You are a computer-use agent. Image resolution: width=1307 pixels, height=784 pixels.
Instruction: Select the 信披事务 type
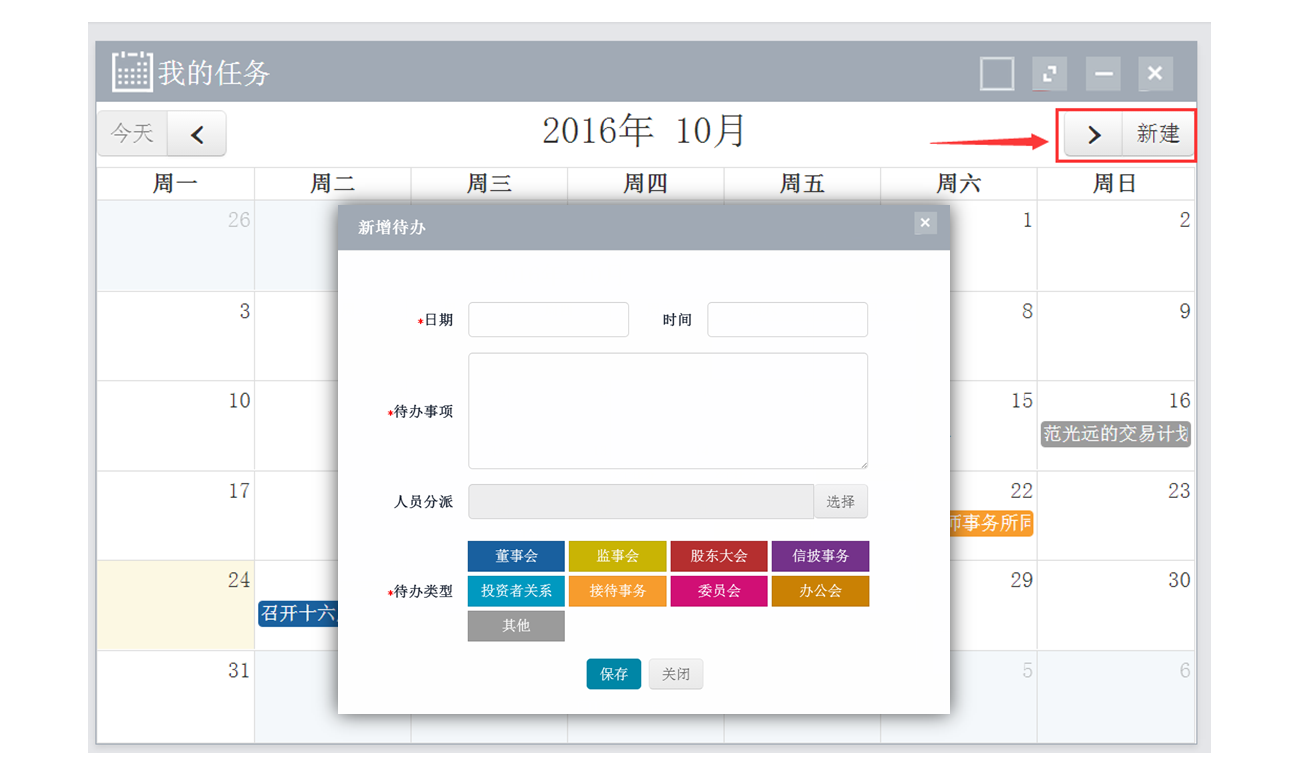pyautogui.click(x=820, y=556)
